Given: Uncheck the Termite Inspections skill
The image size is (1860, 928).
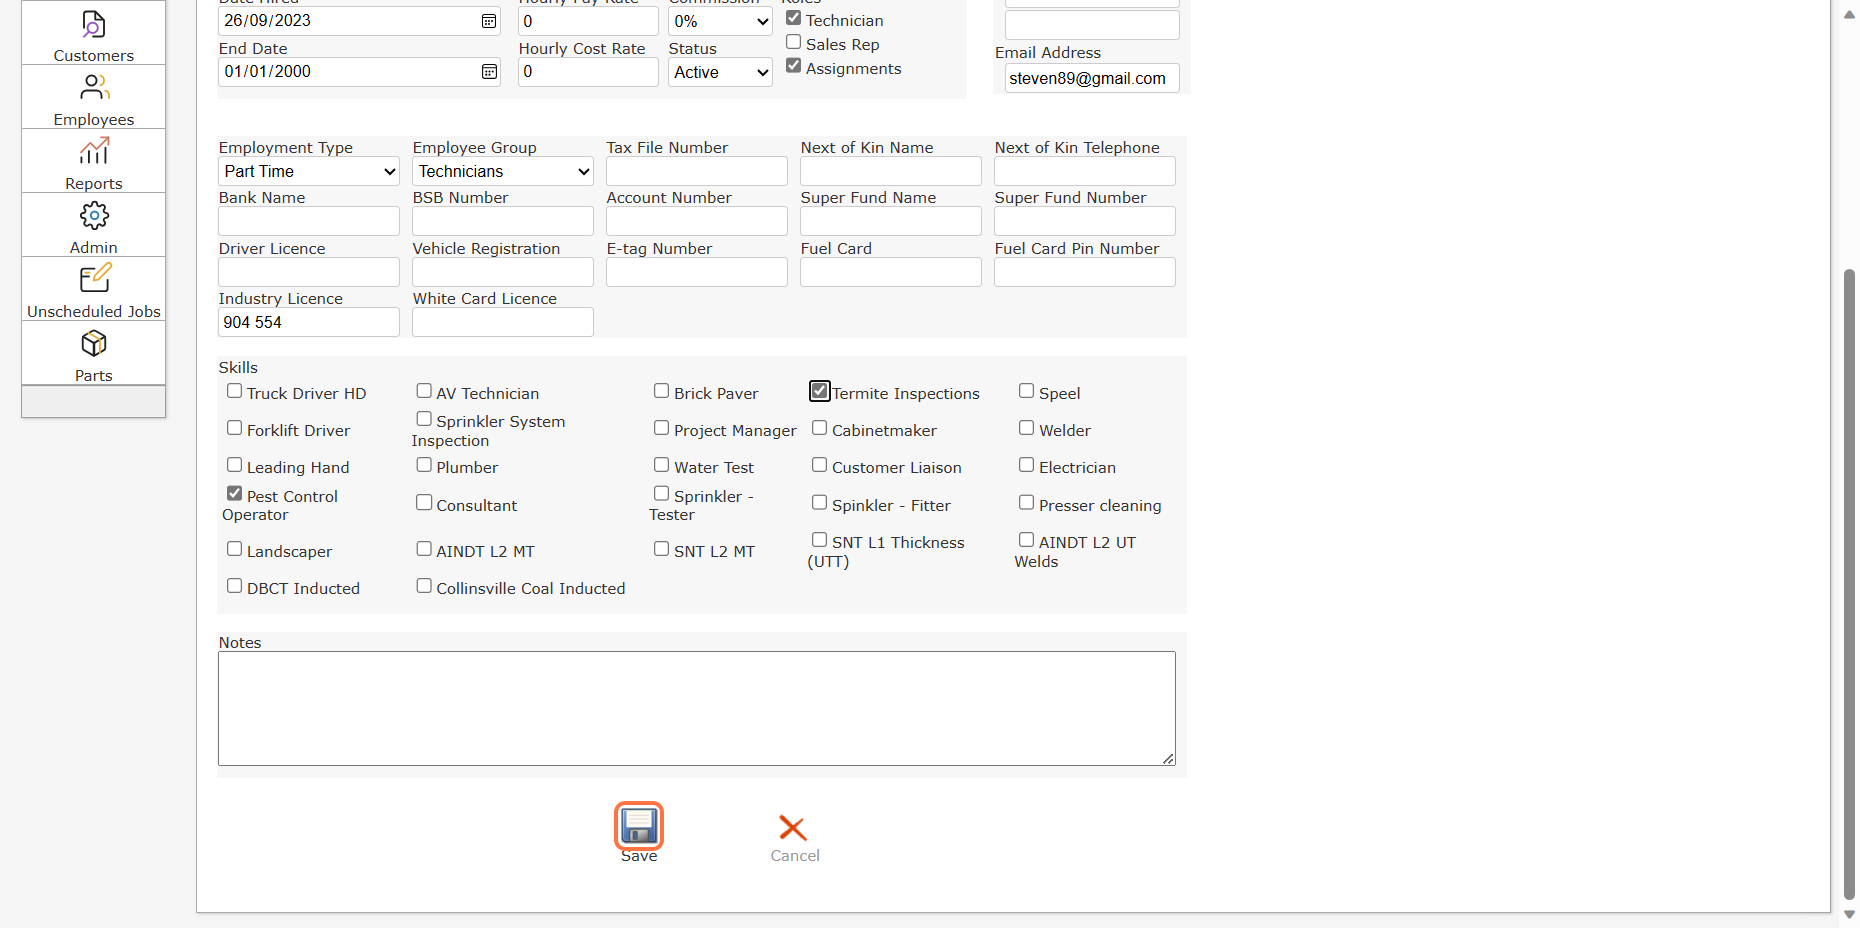Looking at the screenshot, I should [x=819, y=390].
